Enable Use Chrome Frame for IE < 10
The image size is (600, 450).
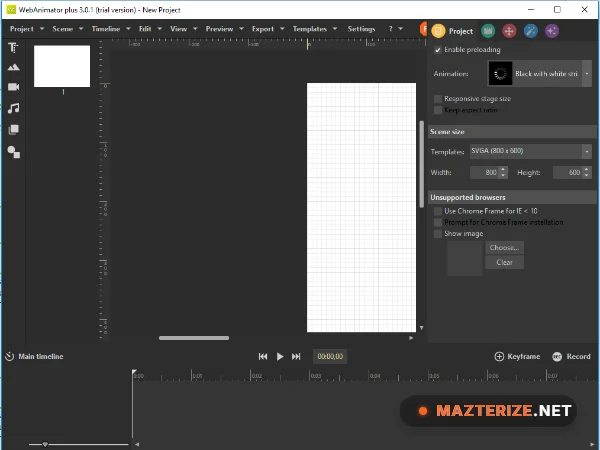438,211
